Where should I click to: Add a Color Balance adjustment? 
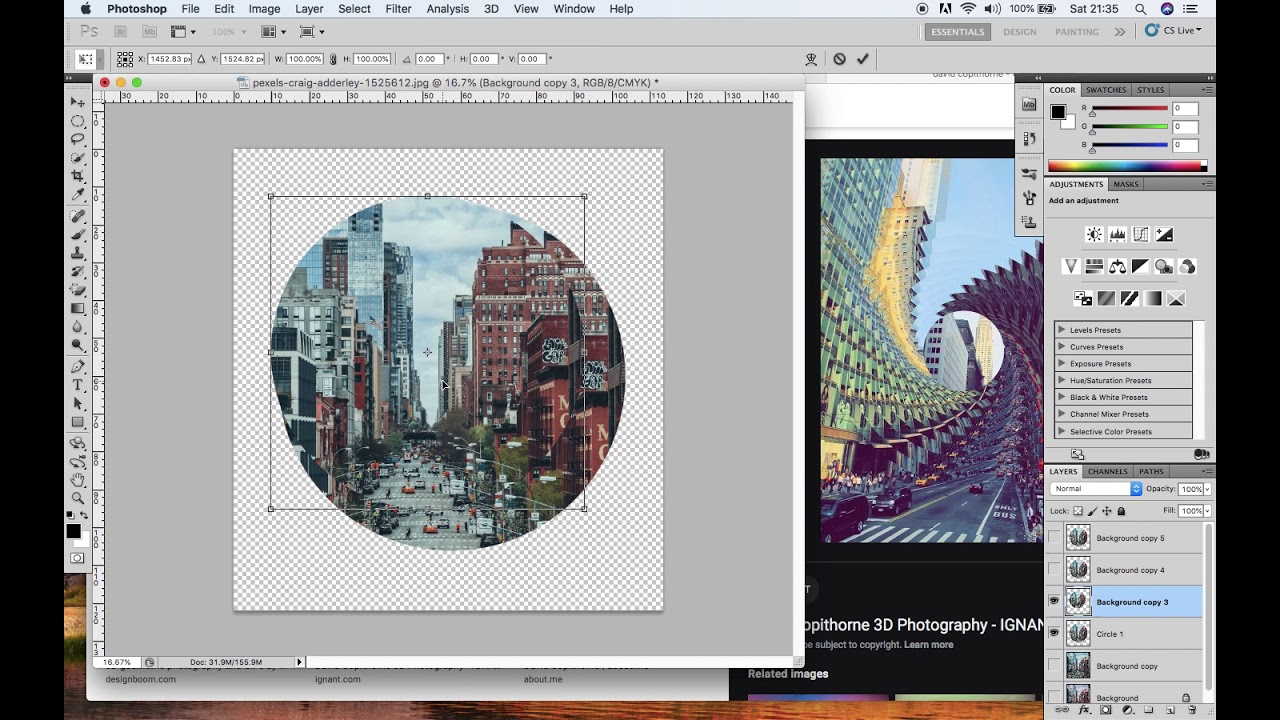pos(1117,267)
